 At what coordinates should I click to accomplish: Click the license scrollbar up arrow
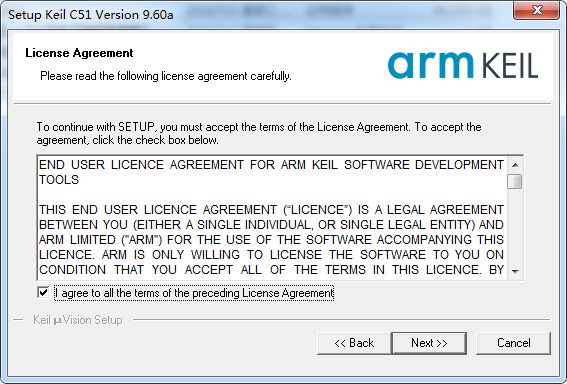515,165
